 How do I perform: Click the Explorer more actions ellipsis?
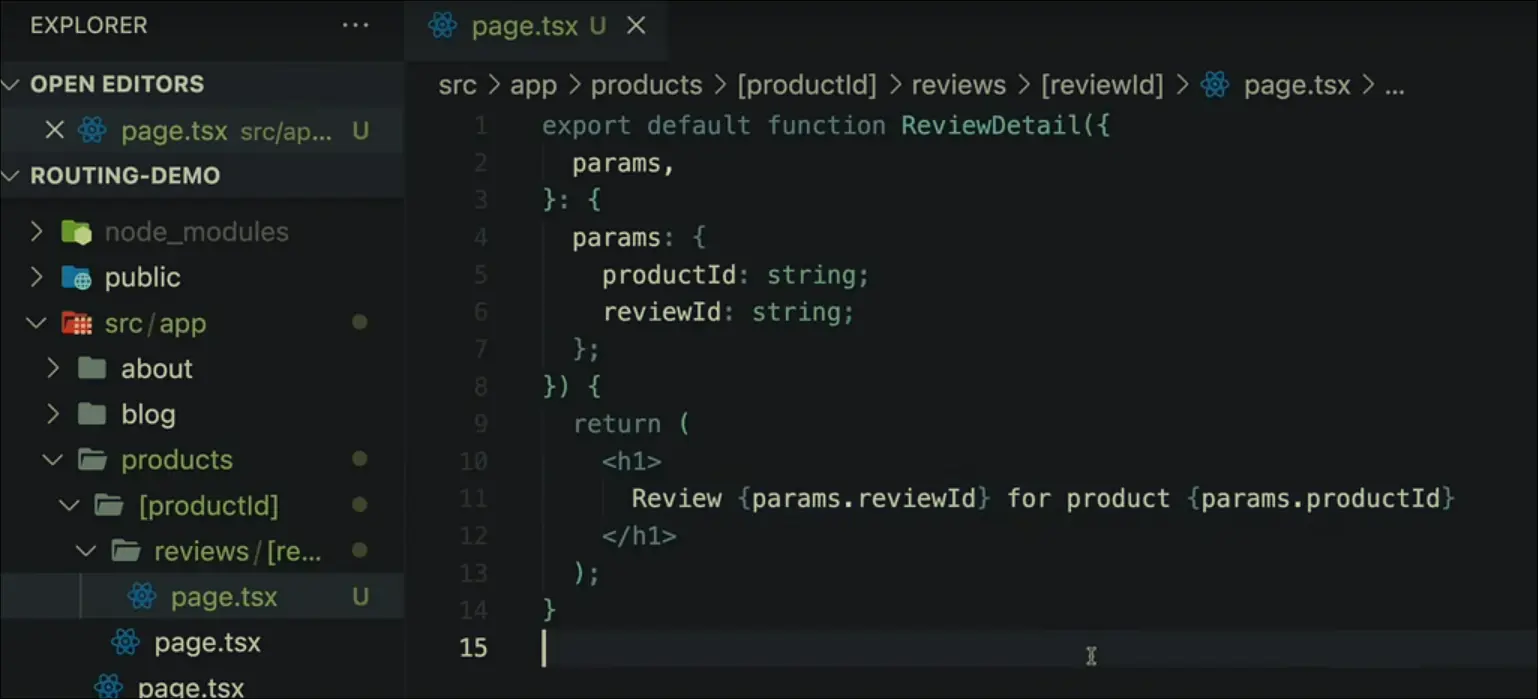click(x=355, y=25)
